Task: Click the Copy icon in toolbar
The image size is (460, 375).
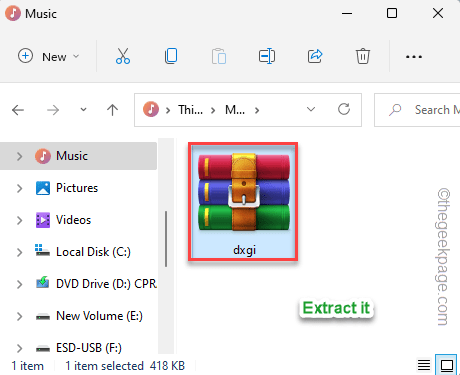Action: point(171,56)
